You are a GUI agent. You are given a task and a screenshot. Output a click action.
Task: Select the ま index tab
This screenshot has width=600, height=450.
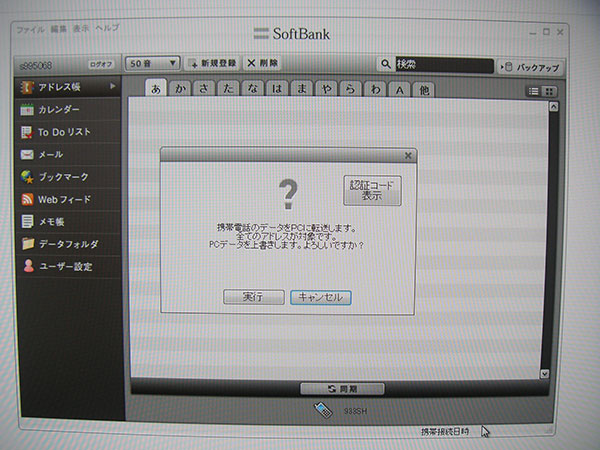point(302,89)
